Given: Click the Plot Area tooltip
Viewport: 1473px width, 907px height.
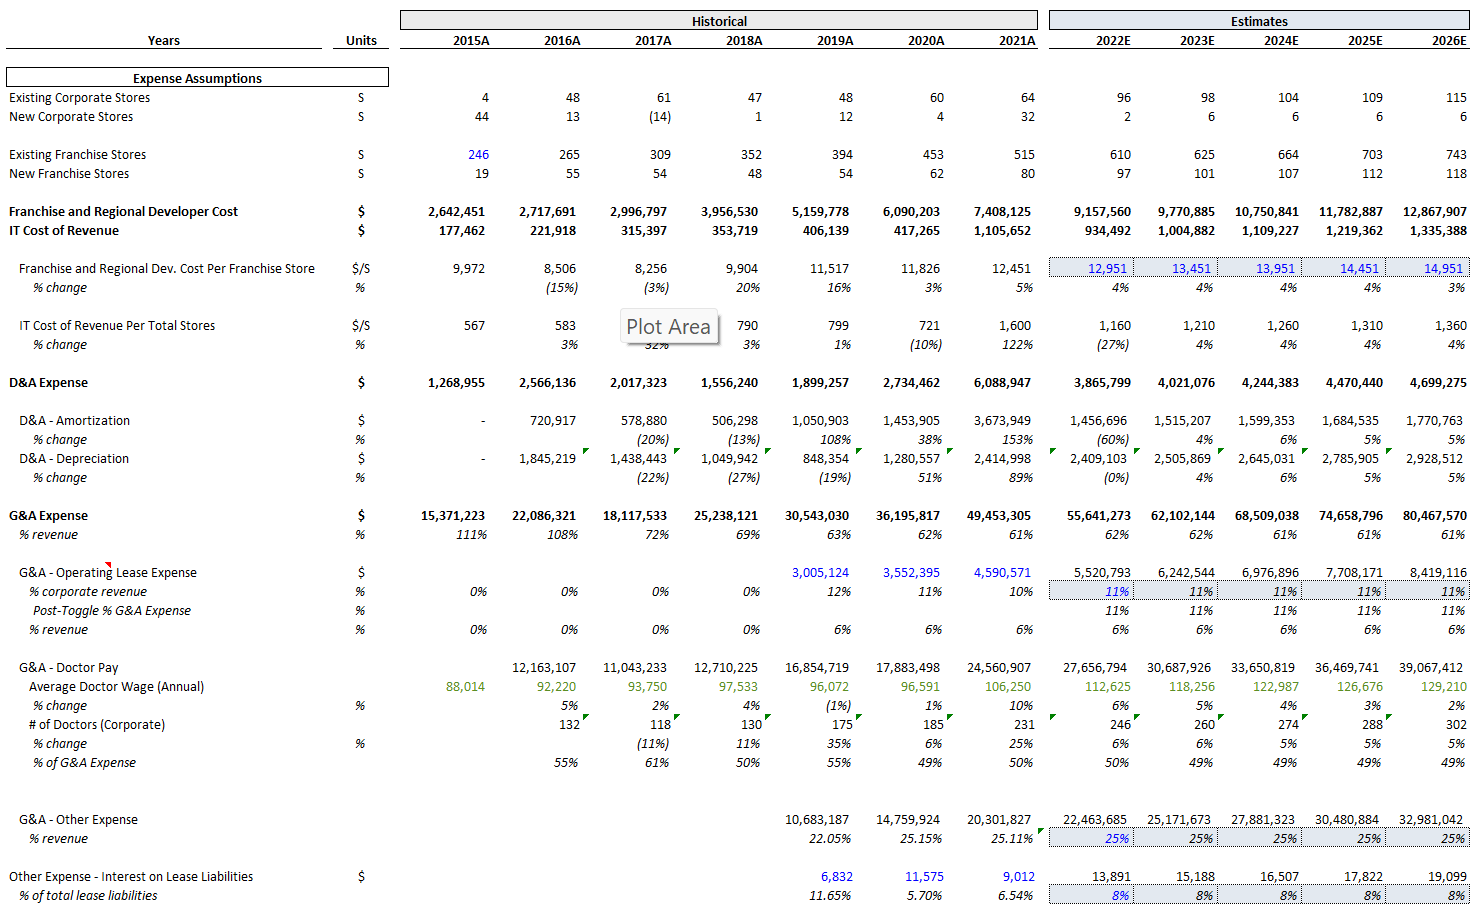Looking at the screenshot, I should point(669,326).
